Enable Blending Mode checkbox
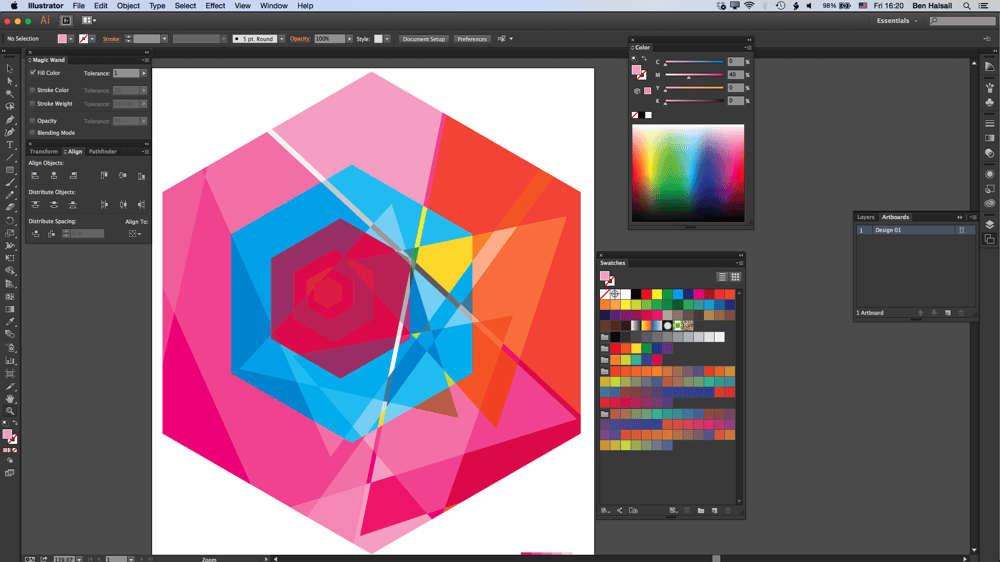 pyautogui.click(x=33, y=133)
